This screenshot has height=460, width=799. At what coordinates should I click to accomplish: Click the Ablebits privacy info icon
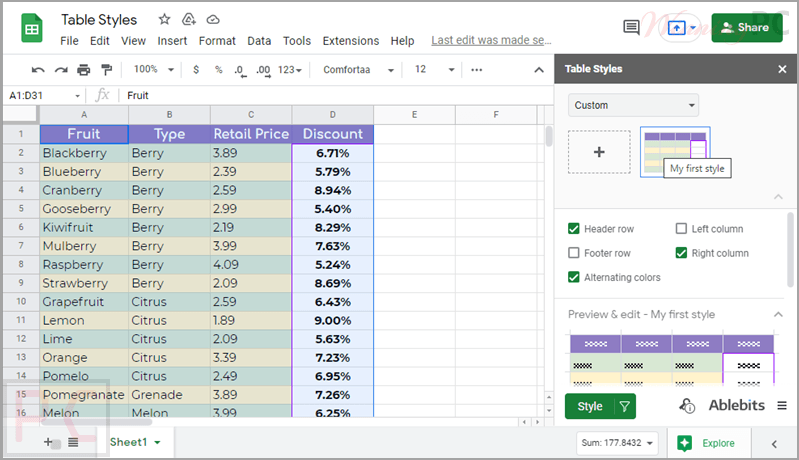point(687,406)
